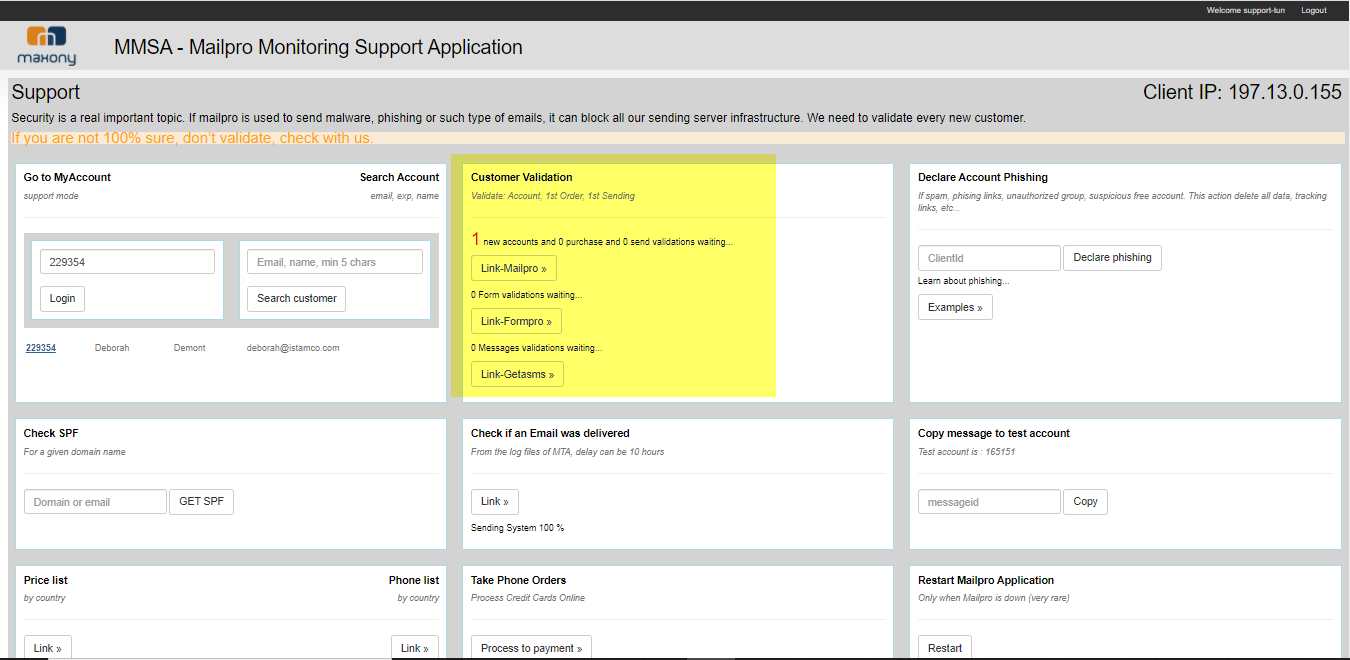Click the GET SPF button

click(201, 502)
